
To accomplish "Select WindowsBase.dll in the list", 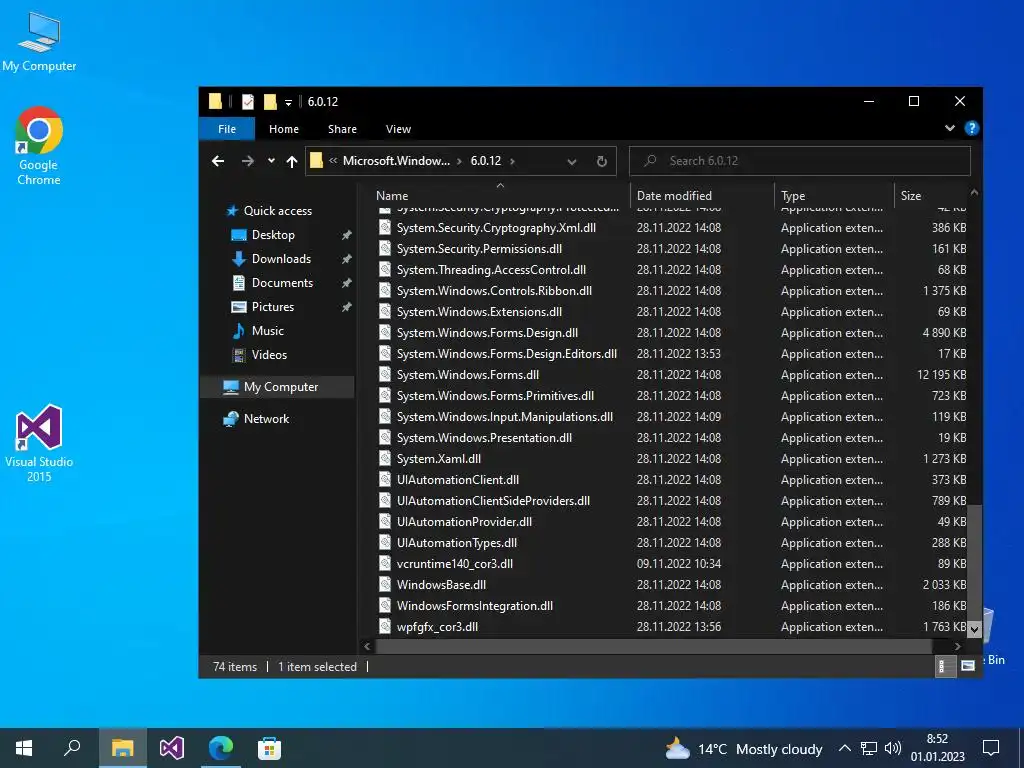I will pos(441,584).
